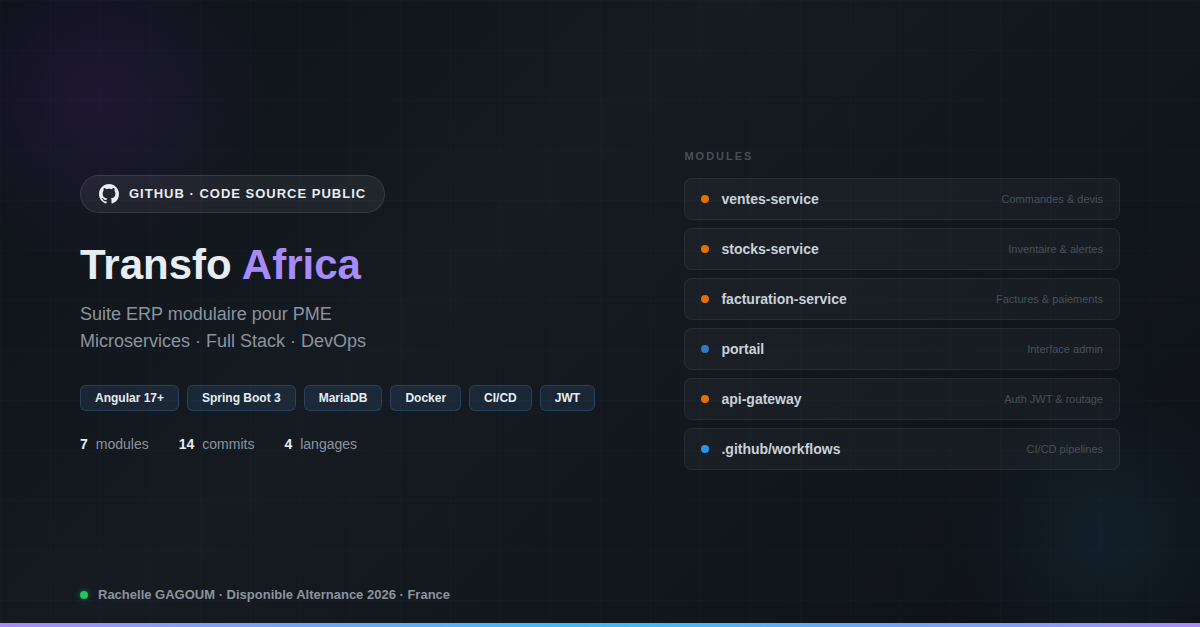
Task: Click the Rachelle GAGOUM footer text
Action: (x=274, y=595)
